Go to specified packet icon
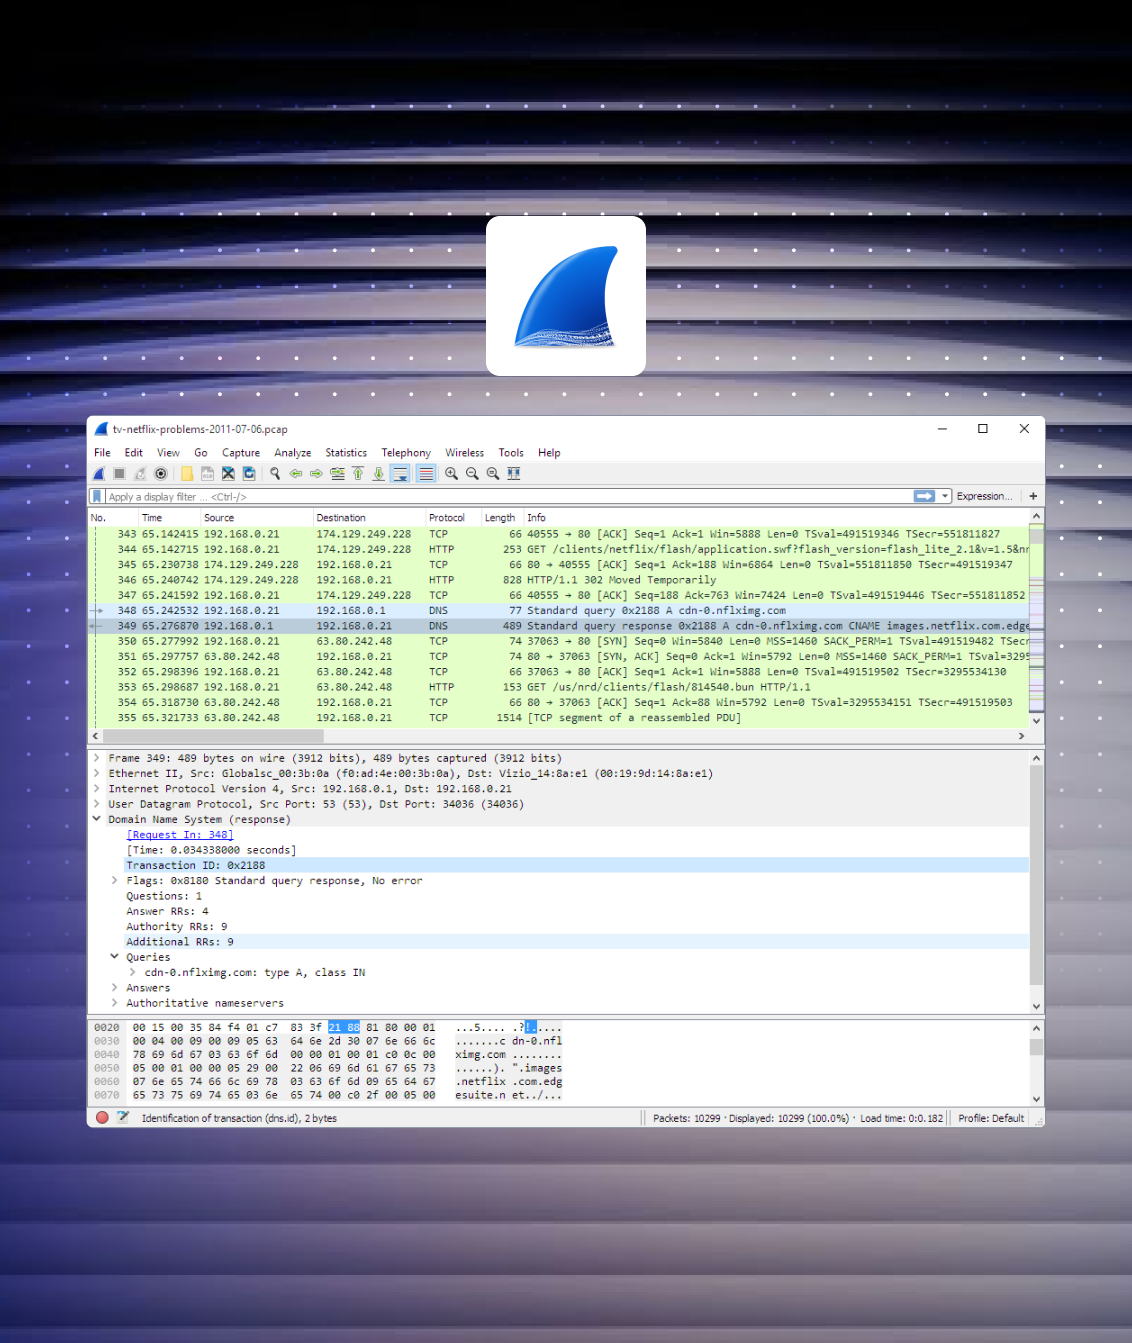This screenshot has height=1343, width=1132. [337, 474]
